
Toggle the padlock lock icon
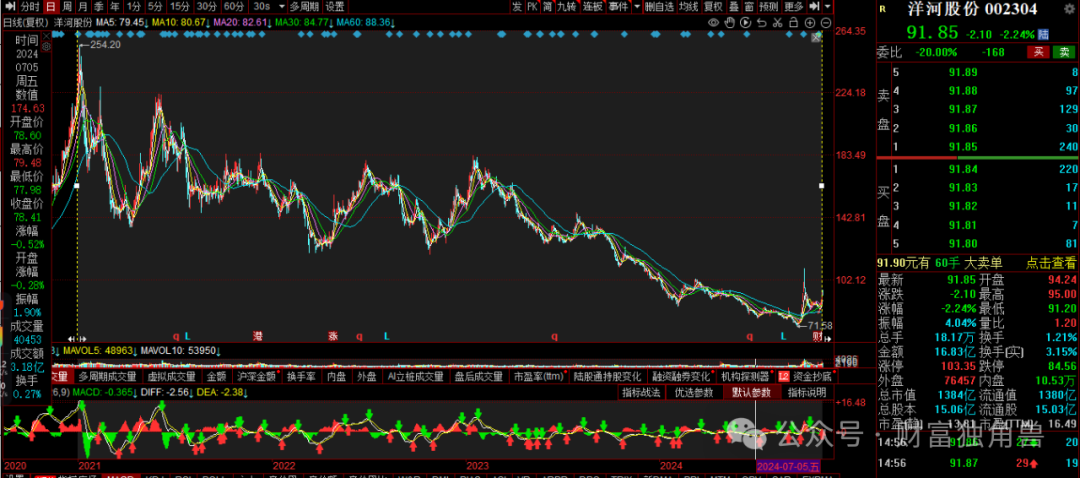pos(794,22)
